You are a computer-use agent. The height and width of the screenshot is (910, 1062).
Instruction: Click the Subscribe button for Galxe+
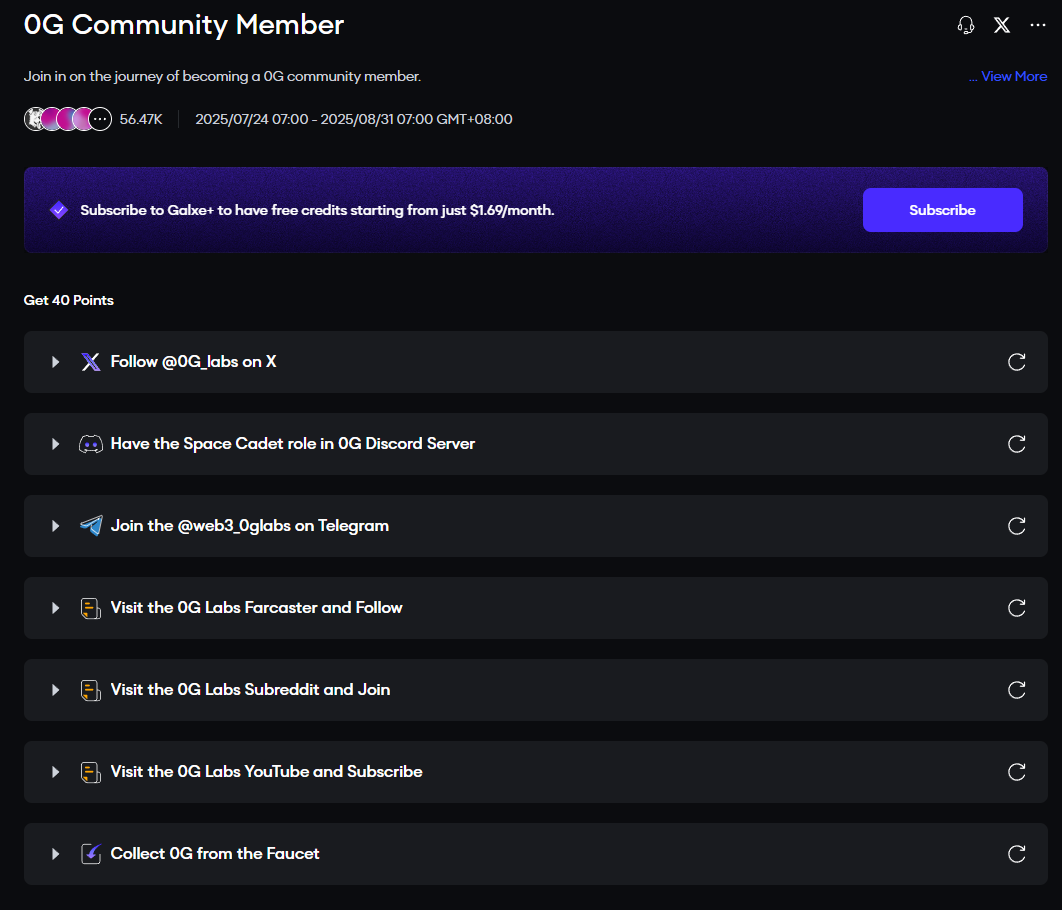[x=942, y=210]
